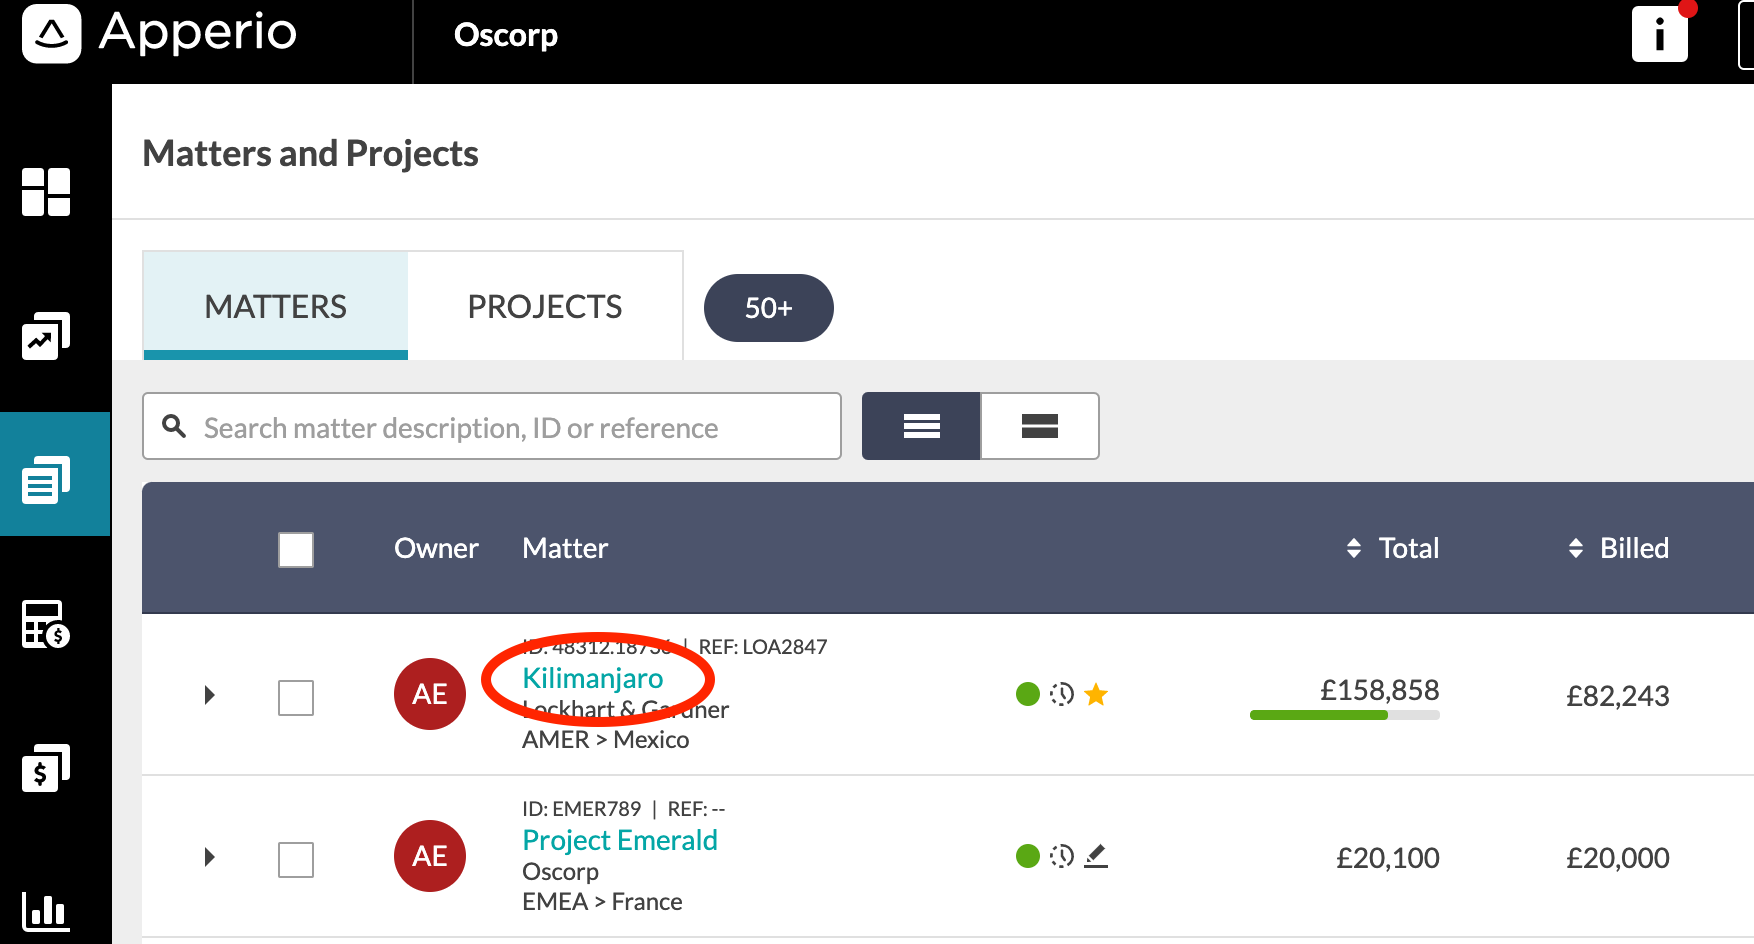Screen dimensions: 1754x944
Task: Click the EMEA > France text
Action: click(602, 902)
